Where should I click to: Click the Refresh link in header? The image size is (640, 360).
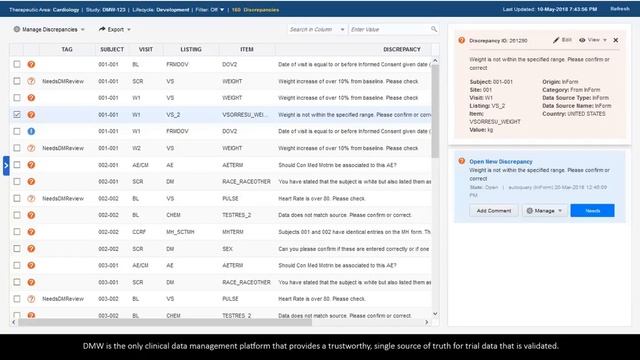click(620, 9)
